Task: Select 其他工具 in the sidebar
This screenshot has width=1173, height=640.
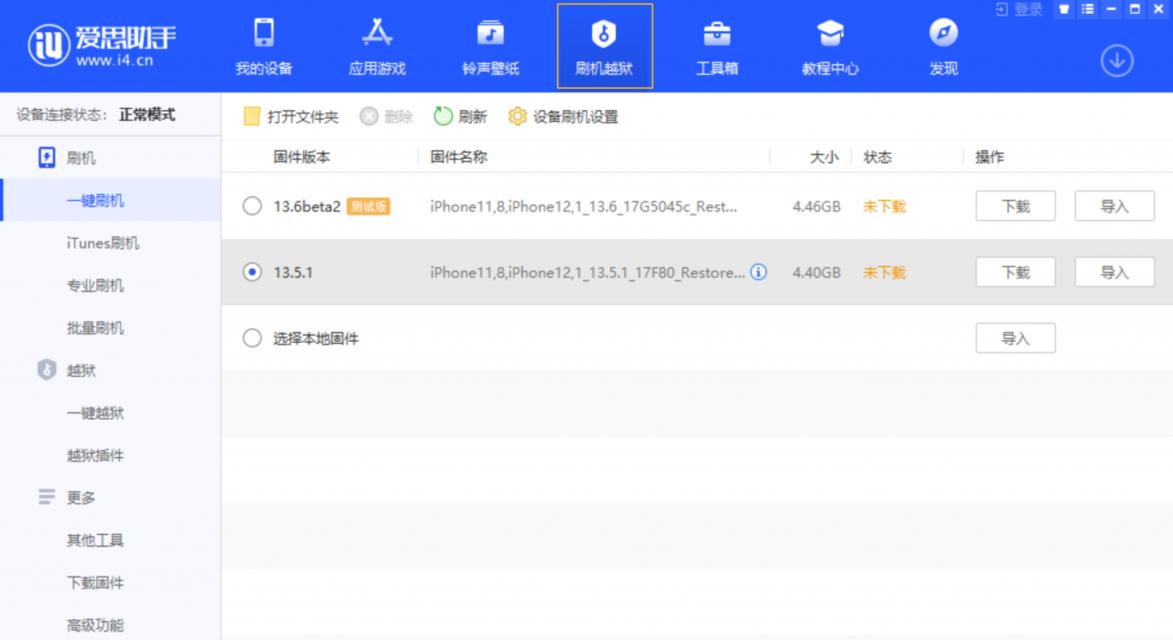Action: point(95,540)
